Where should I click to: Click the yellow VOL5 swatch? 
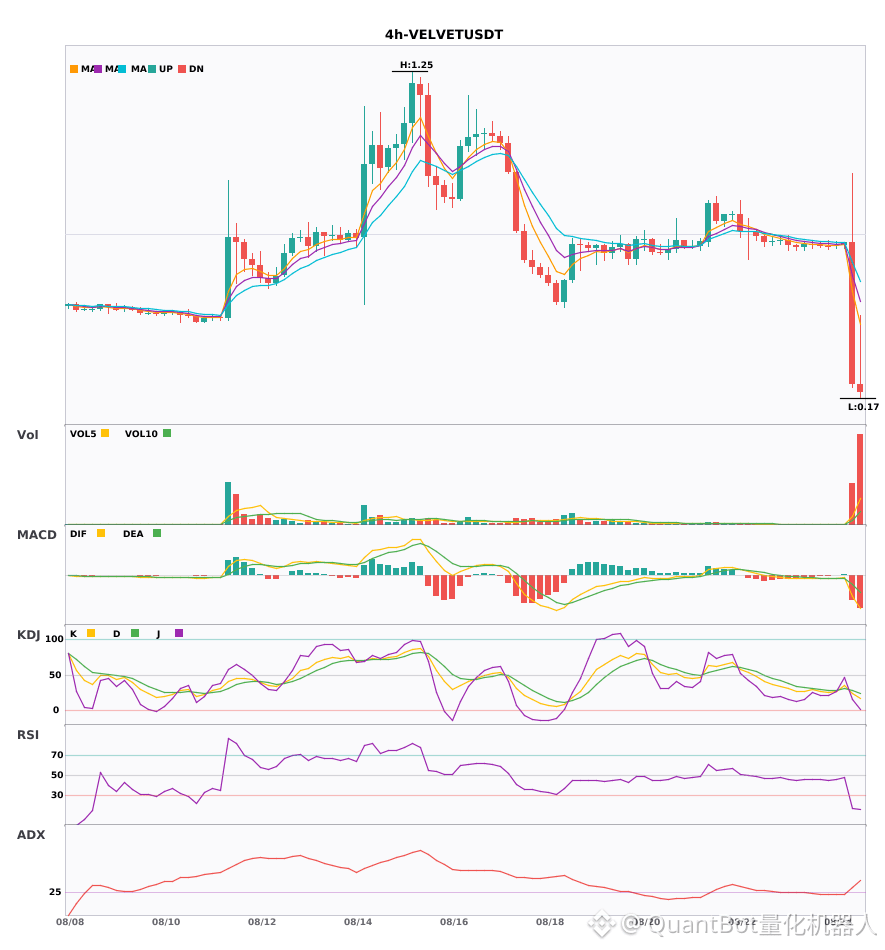click(105, 433)
